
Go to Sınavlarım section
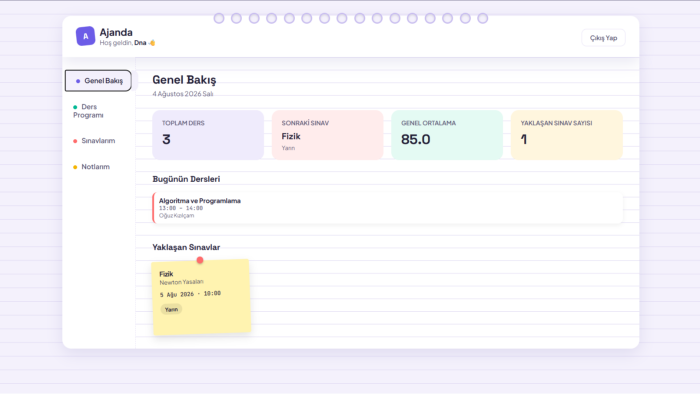click(x=94, y=141)
